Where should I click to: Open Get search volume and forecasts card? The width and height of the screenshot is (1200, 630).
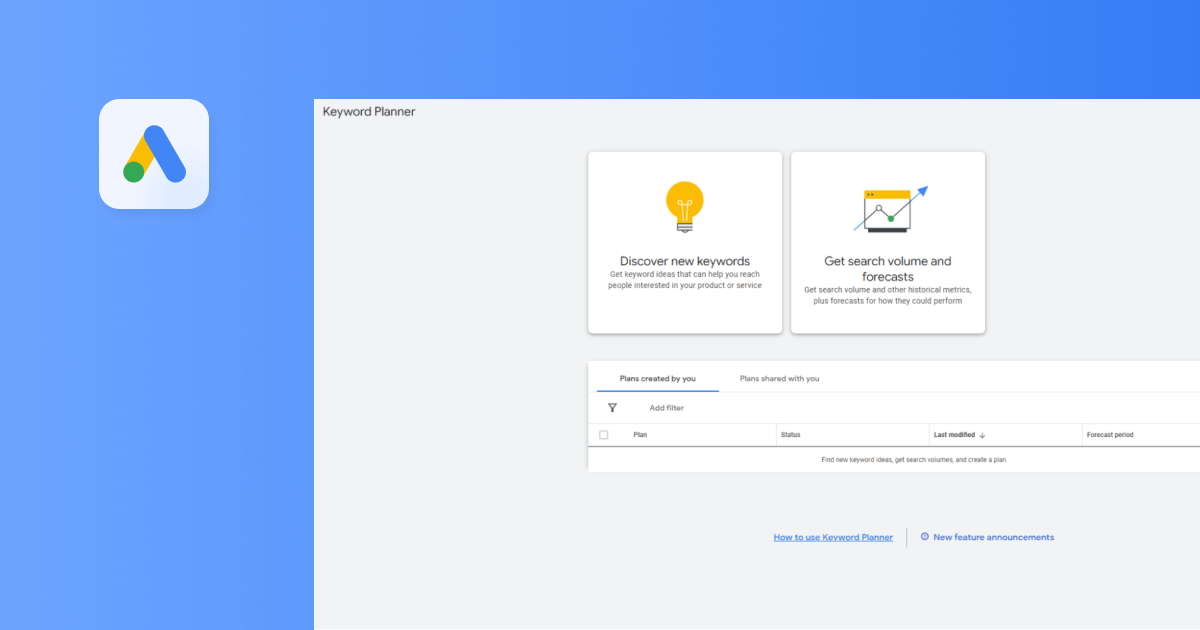pos(888,242)
